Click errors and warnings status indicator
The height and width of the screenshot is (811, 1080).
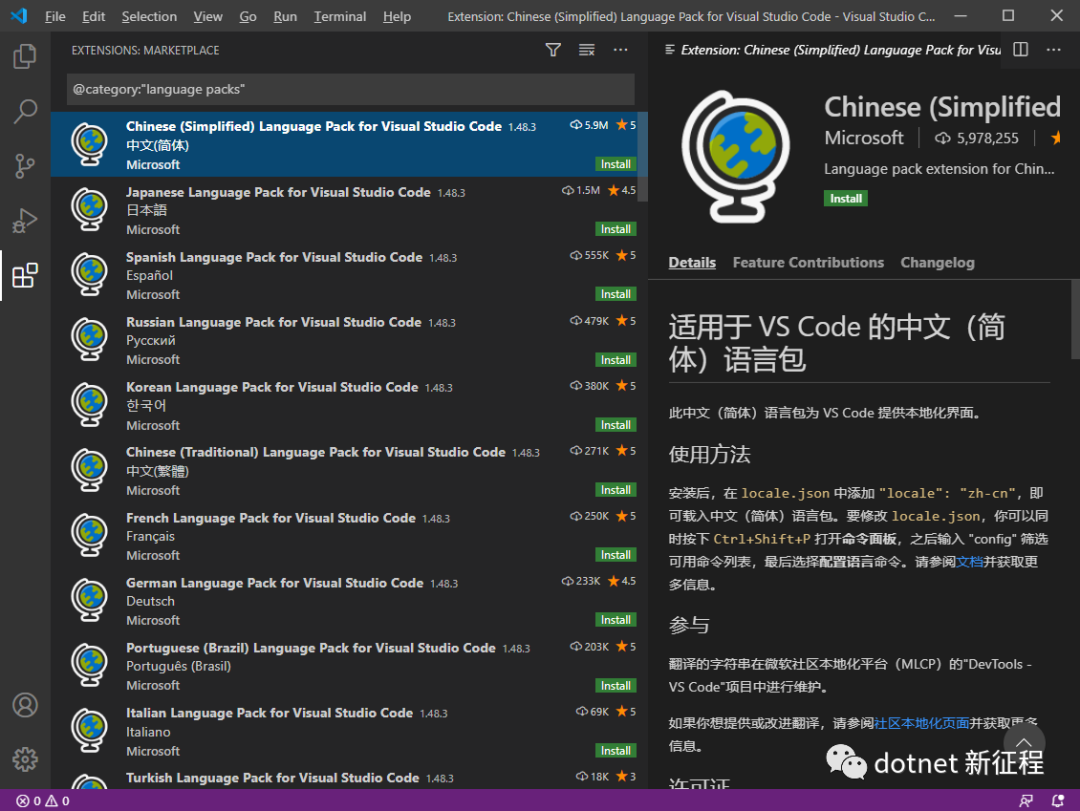[x=43, y=801]
